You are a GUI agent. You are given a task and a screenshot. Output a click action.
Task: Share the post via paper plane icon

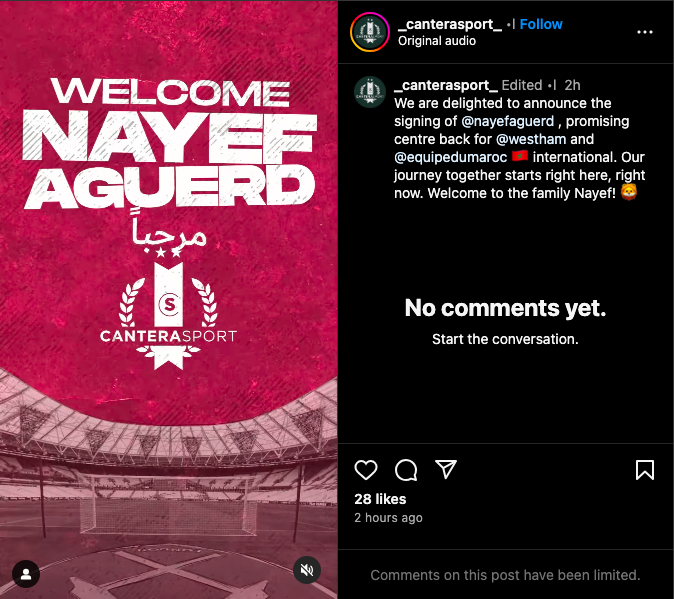point(446,469)
